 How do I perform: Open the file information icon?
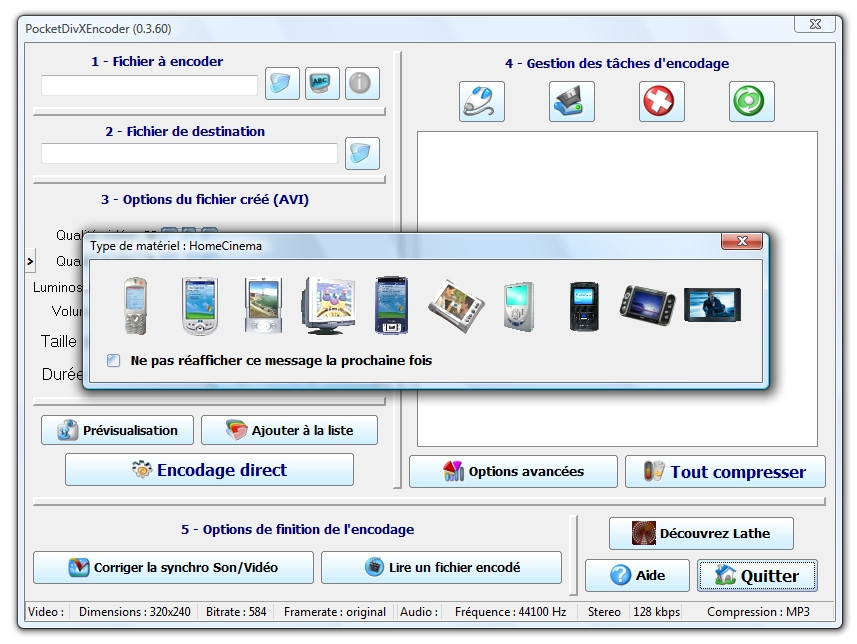pyautogui.click(x=362, y=83)
